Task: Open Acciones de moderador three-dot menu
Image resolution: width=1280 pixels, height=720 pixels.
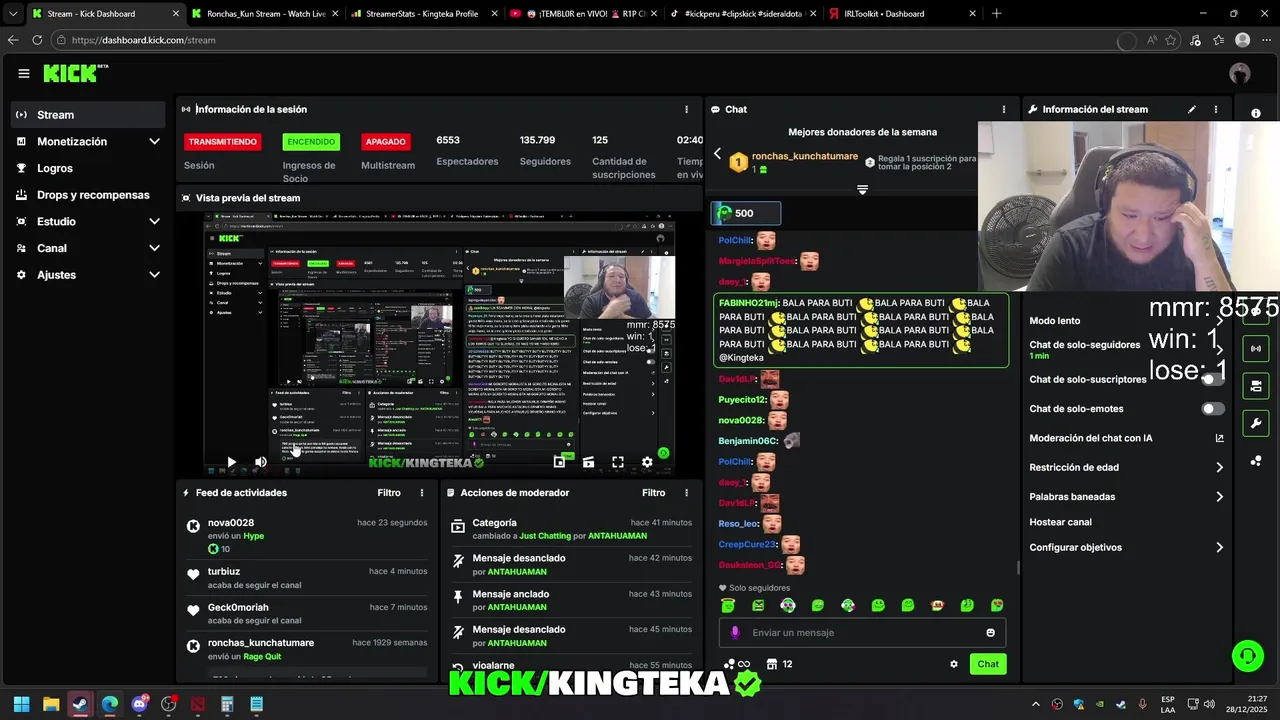Action: point(686,493)
